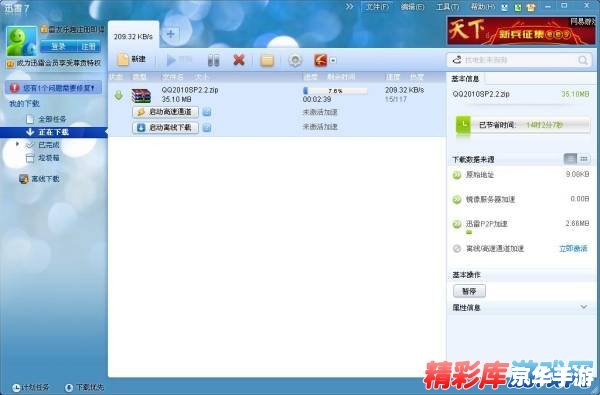Screen dimensions: 600x395
Task: Click the gray 离线/高速通道加速 status icon
Action: pyautogui.click(x=457, y=249)
